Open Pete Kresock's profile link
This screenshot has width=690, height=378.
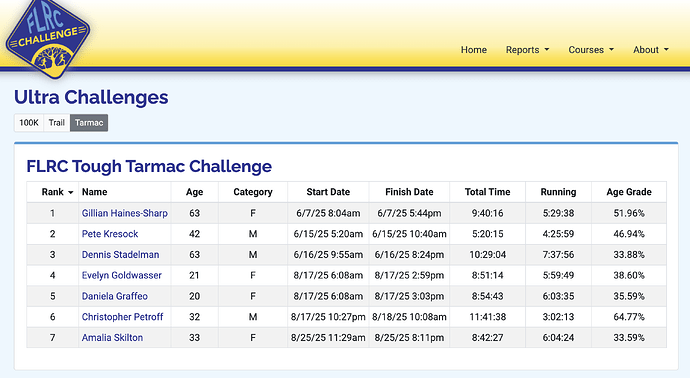(x=110, y=234)
